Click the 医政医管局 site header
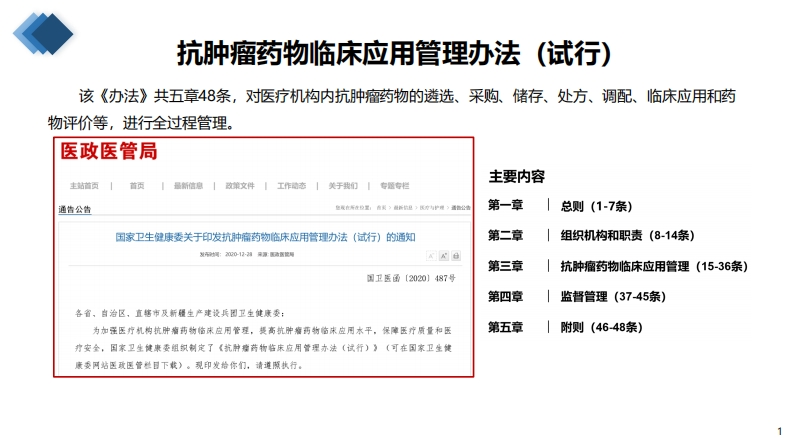 point(109,152)
